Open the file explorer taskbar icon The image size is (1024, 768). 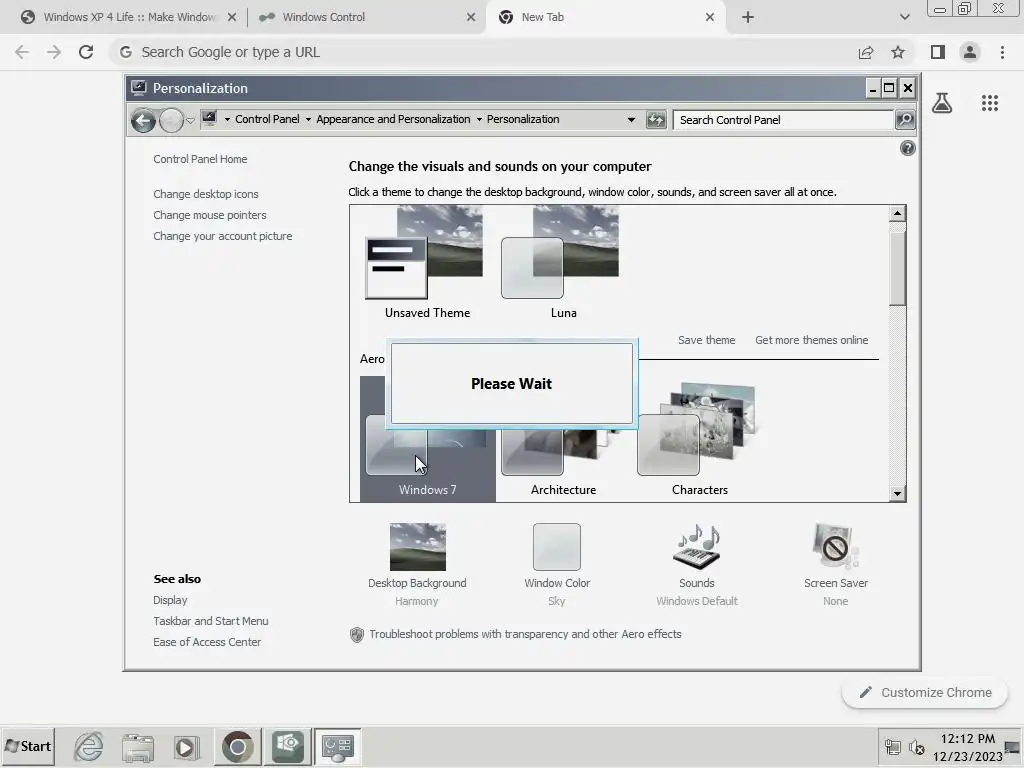pyautogui.click(x=138, y=746)
